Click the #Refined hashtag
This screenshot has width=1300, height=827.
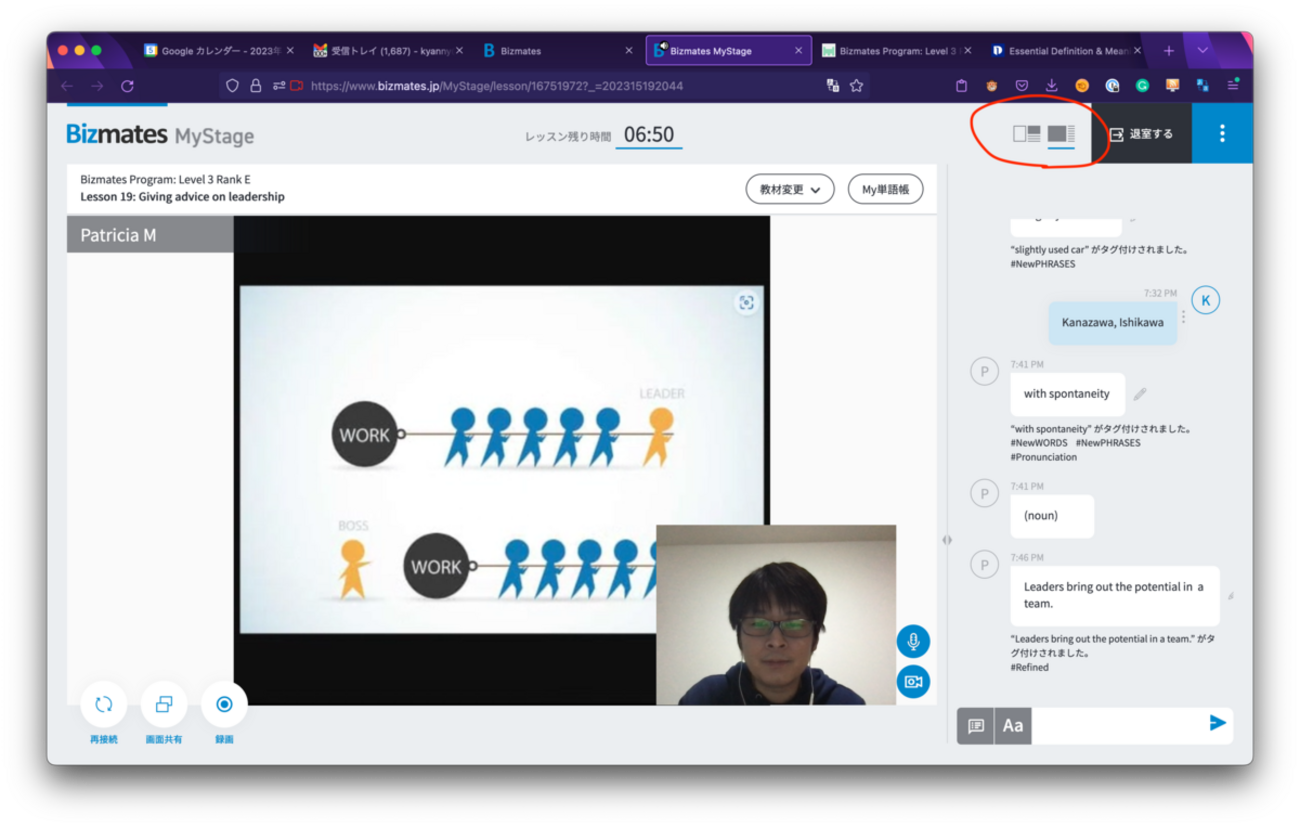pyautogui.click(x=1029, y=667)
